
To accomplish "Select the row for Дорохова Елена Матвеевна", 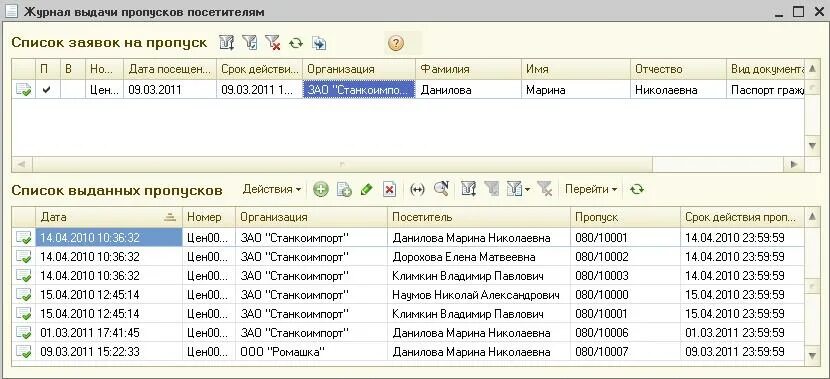I will [x=409, y=257].
